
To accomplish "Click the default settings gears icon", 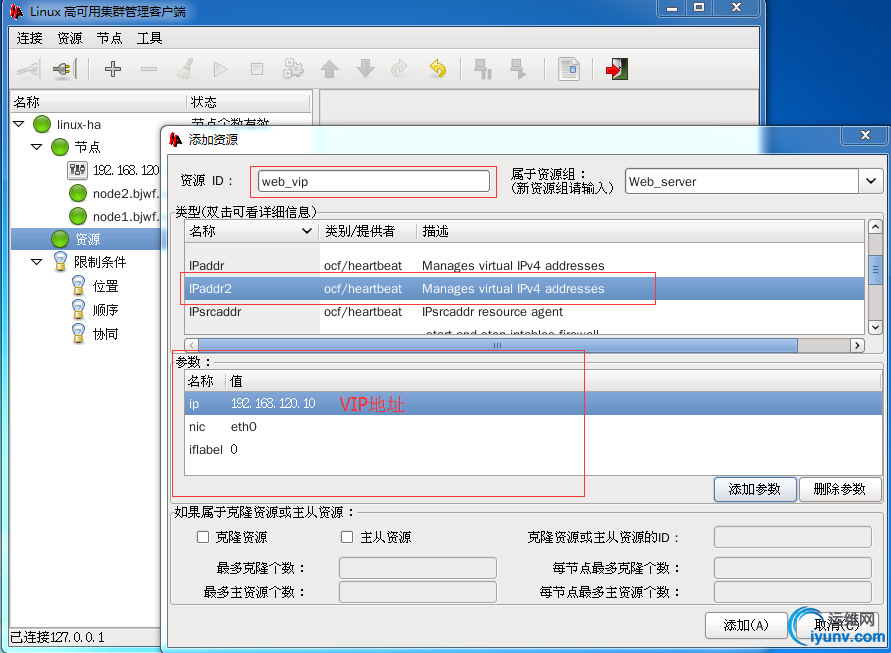I will (293, 69).
